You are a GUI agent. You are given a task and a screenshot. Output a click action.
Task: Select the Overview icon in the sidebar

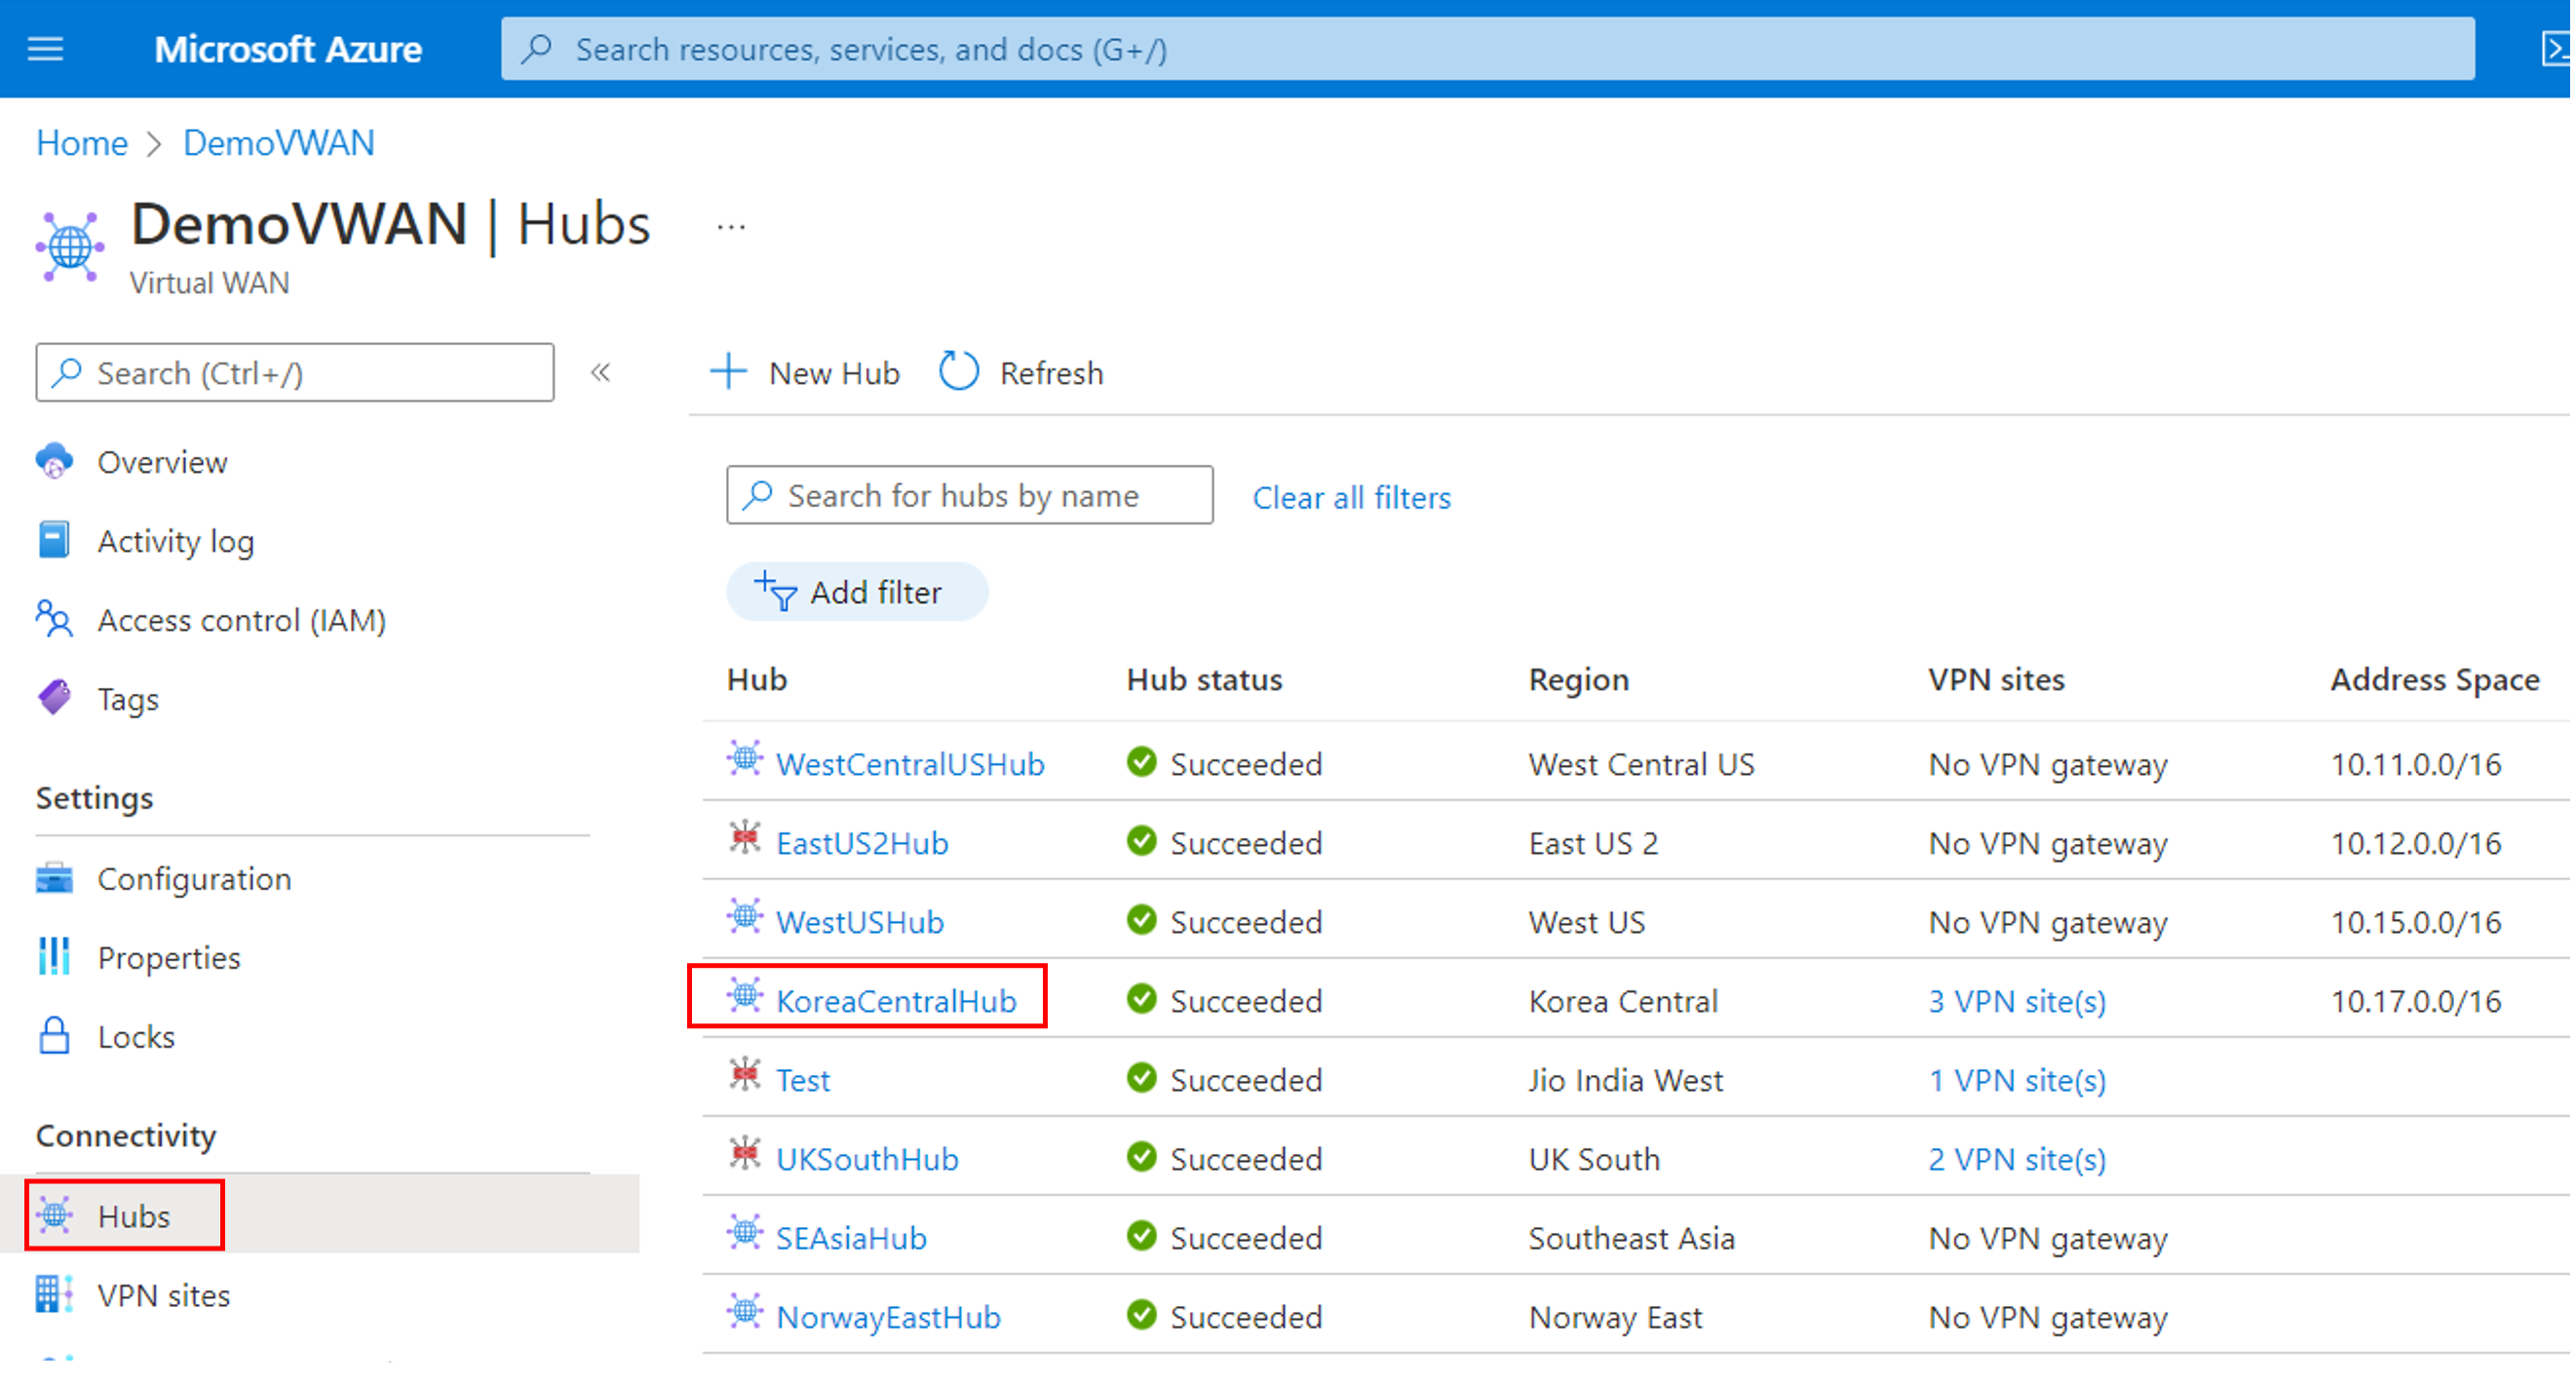[54, 461]
